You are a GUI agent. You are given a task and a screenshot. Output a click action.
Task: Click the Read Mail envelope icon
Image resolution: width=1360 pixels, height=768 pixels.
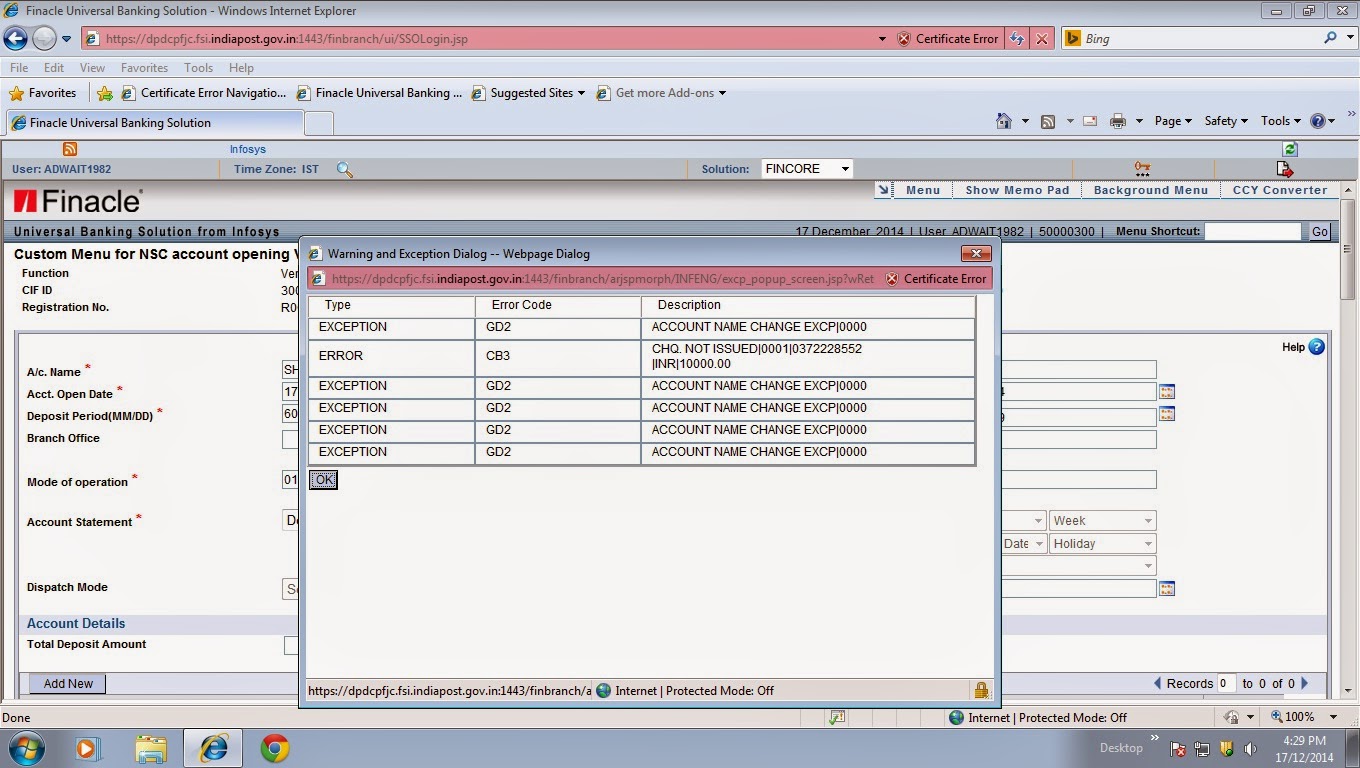tap(1090, 121)
